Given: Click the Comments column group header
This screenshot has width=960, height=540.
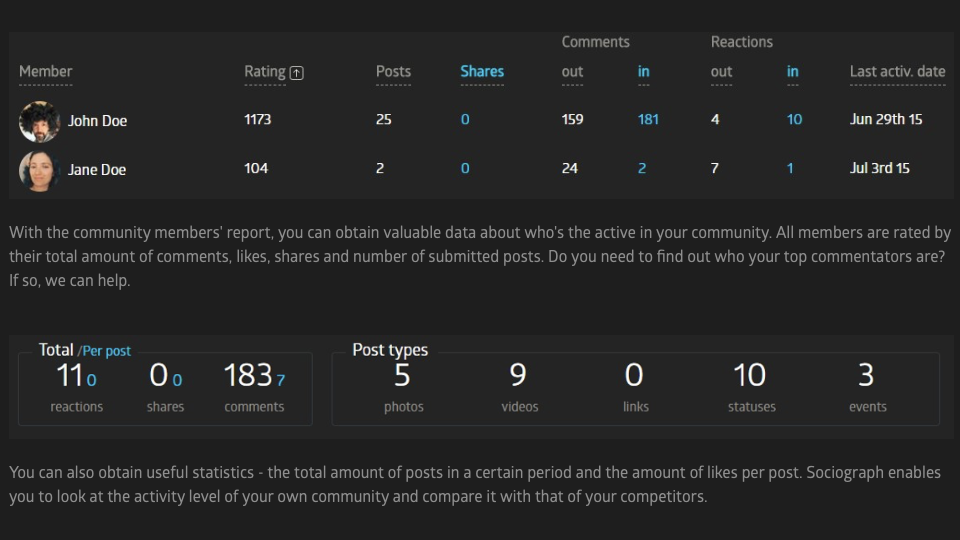Looking at the screenshot, I should [595, 42].
